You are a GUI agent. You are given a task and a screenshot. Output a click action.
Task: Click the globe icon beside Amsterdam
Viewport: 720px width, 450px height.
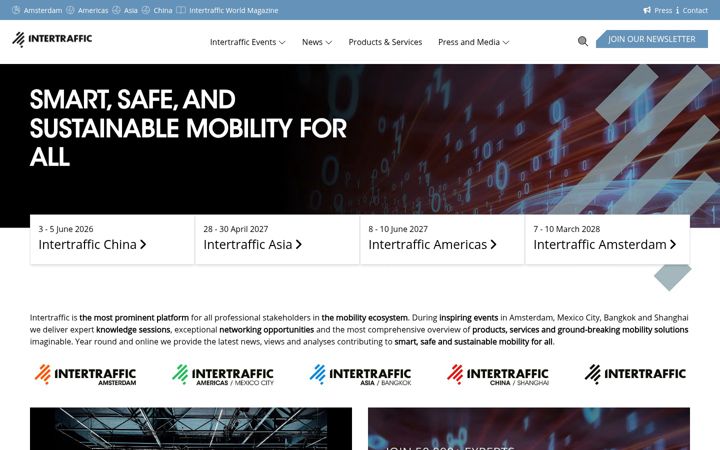click(x=16, y=10)
